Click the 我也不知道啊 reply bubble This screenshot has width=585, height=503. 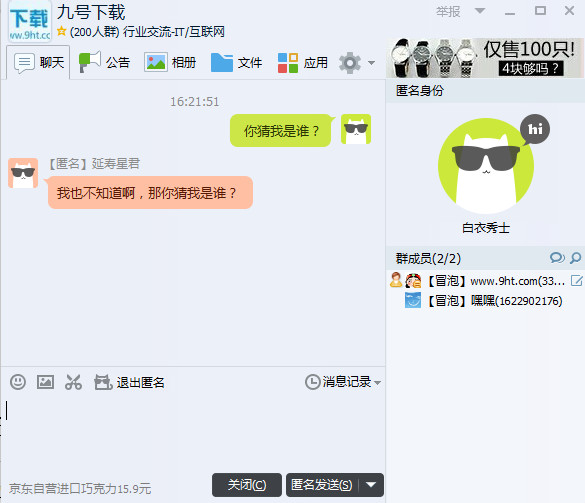click(x=149, y=193)
